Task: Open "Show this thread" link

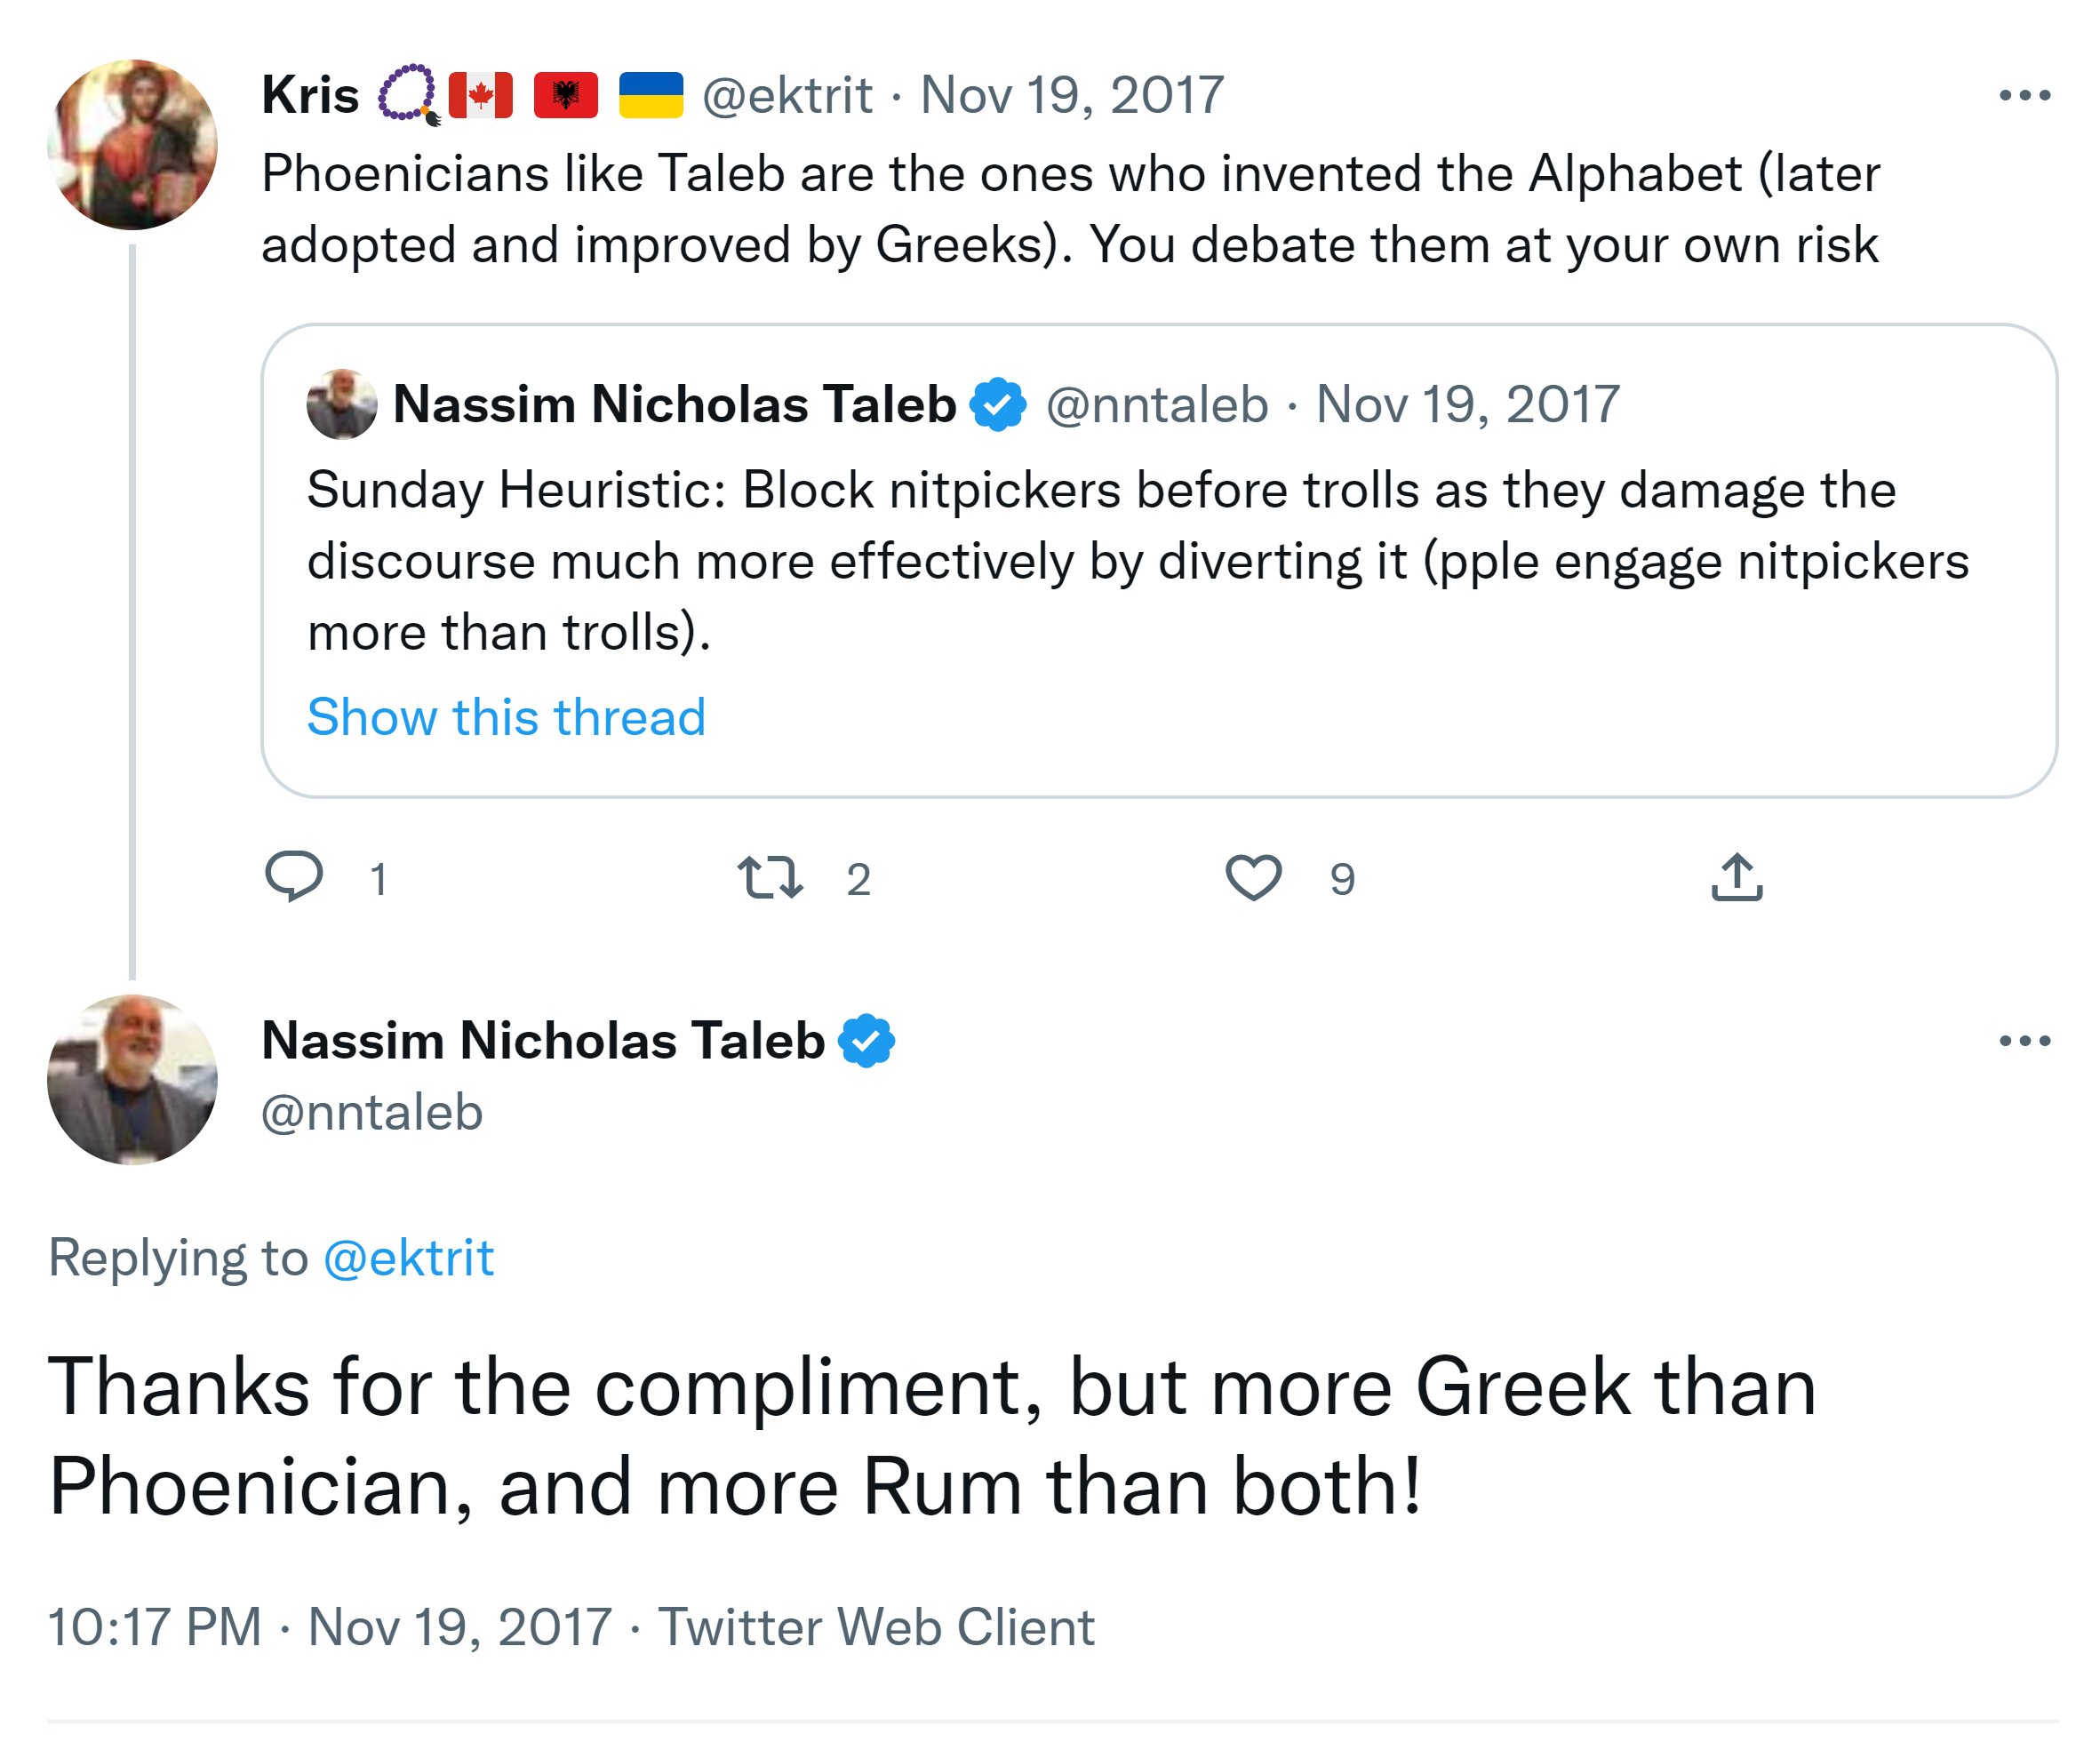Action: click(506, 717)
